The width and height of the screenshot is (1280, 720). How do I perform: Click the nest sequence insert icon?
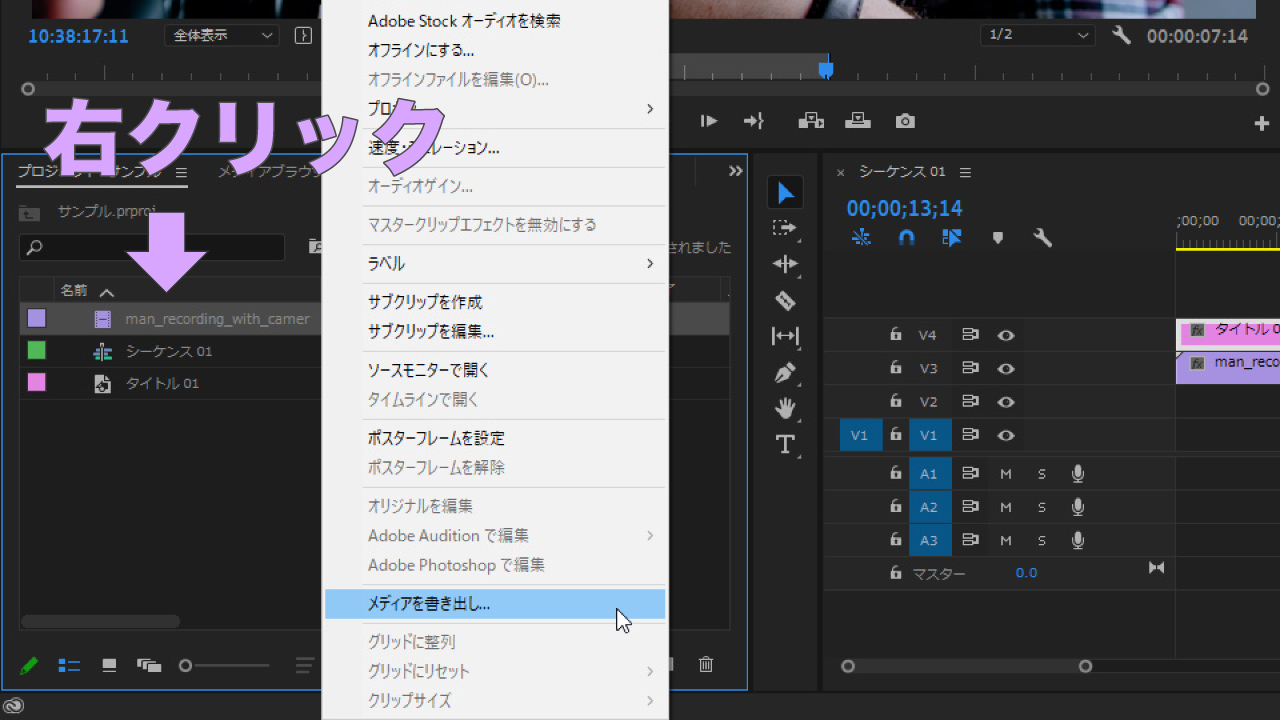861,238
